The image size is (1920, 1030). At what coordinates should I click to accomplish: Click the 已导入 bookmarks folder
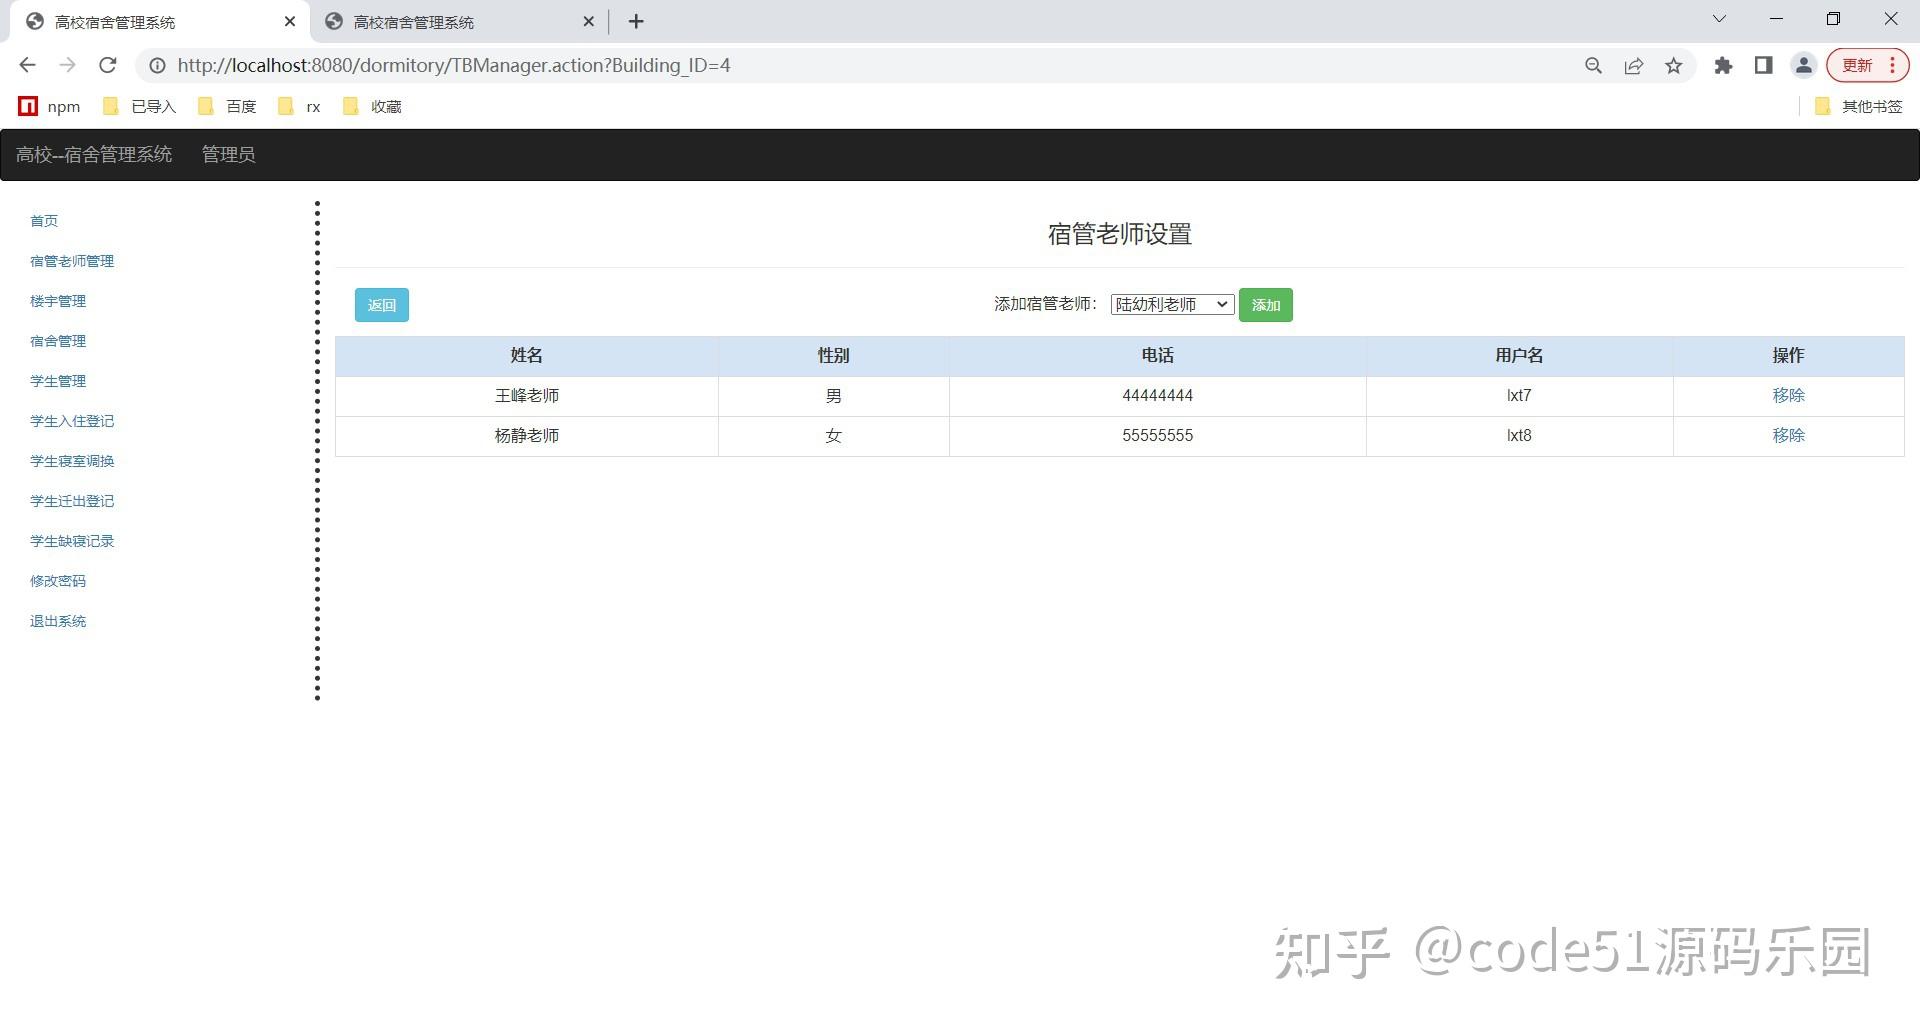click(140, 106)
